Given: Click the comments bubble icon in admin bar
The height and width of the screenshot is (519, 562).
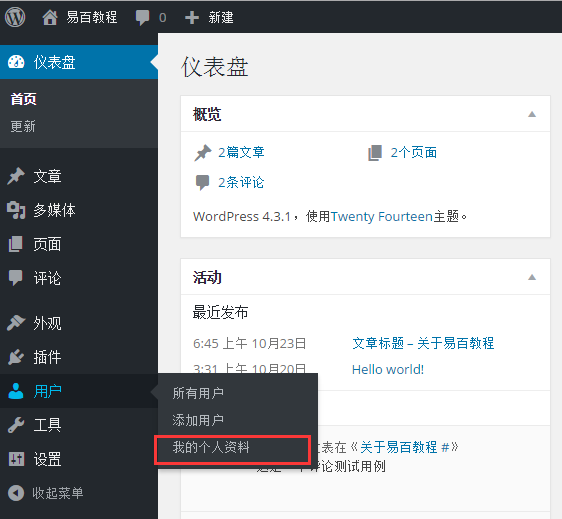Looking at the screenshot, I should coord(142,18).
